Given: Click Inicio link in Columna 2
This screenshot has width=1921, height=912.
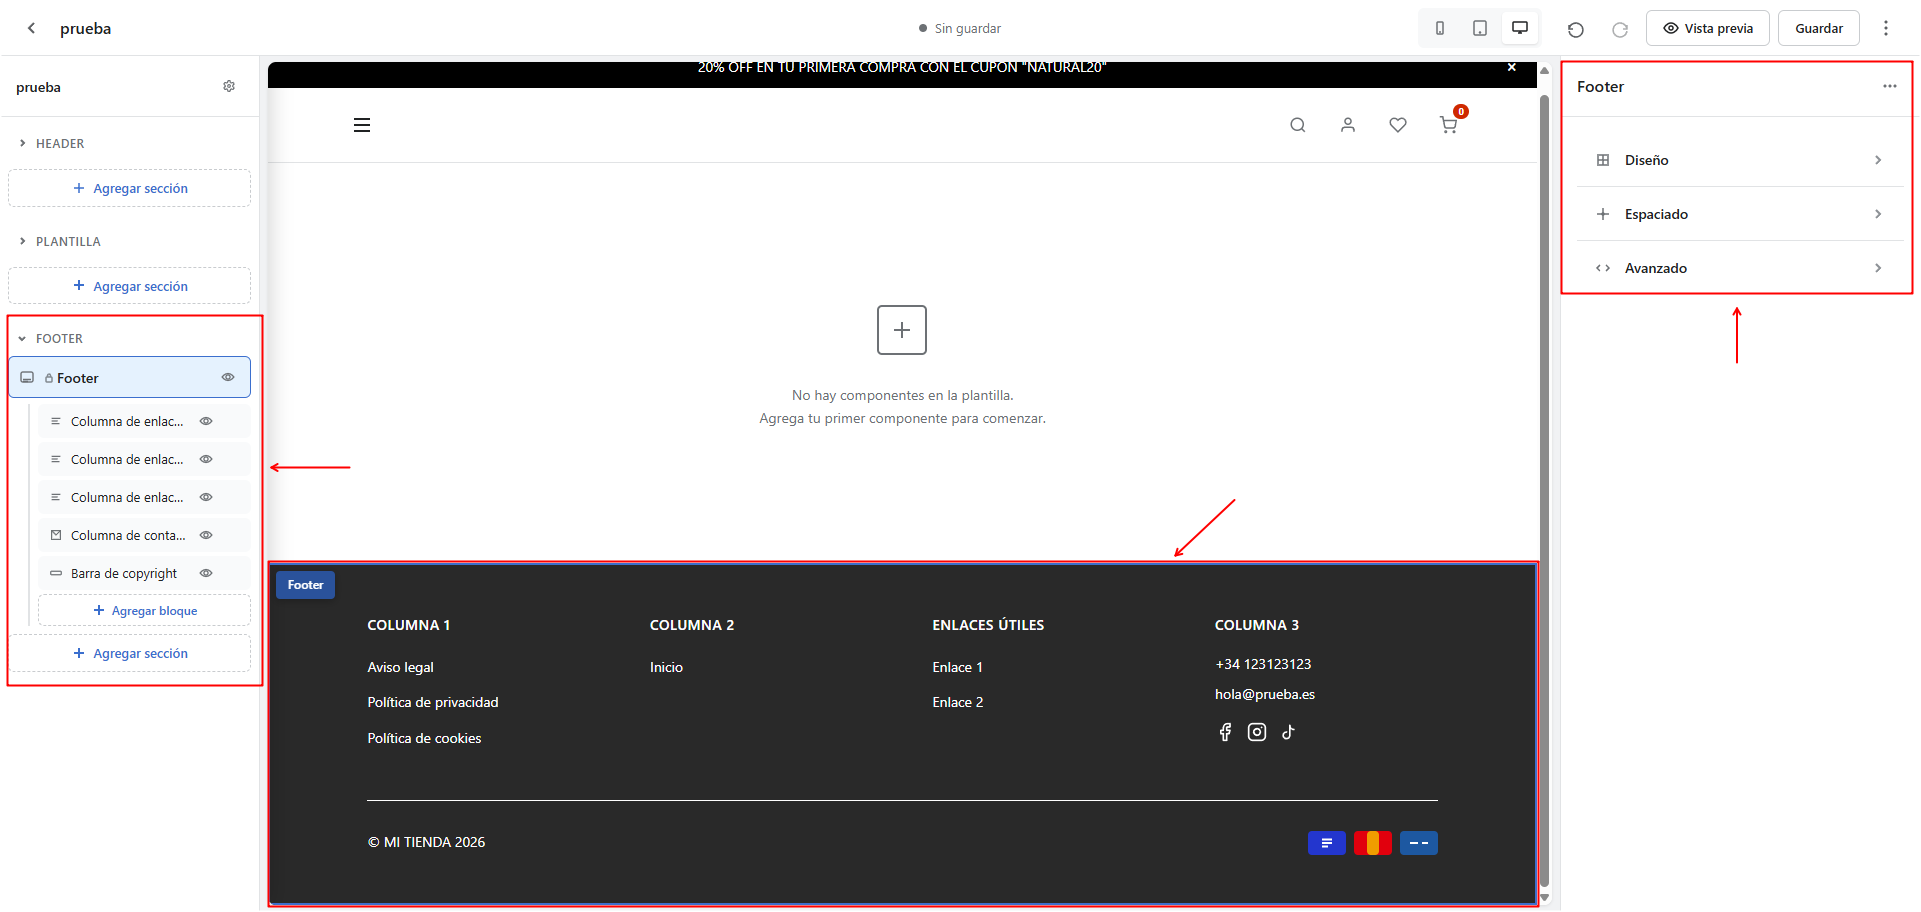Looking at the screenshot, I should click(666, 667).
